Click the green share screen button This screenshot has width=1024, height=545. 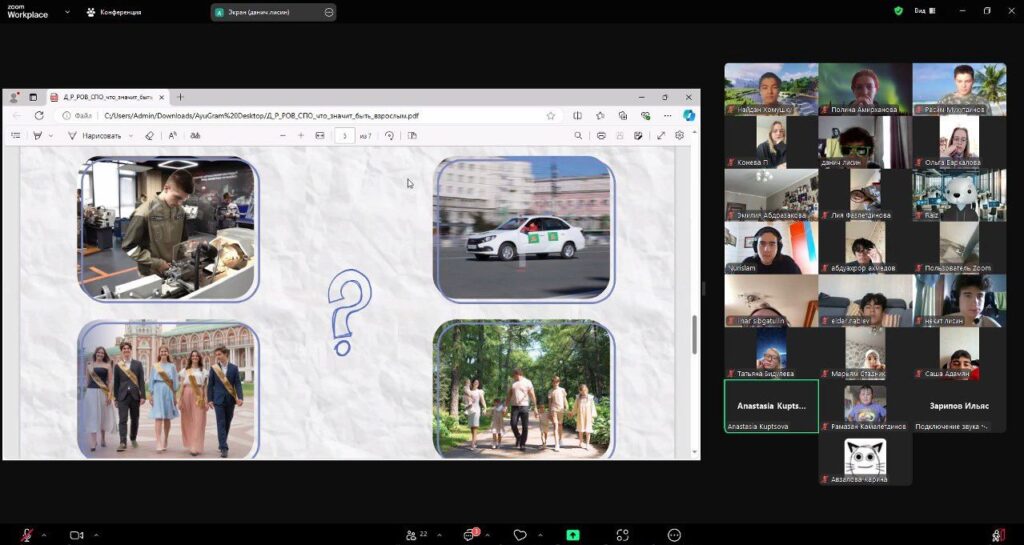click(x=572, y=535)
